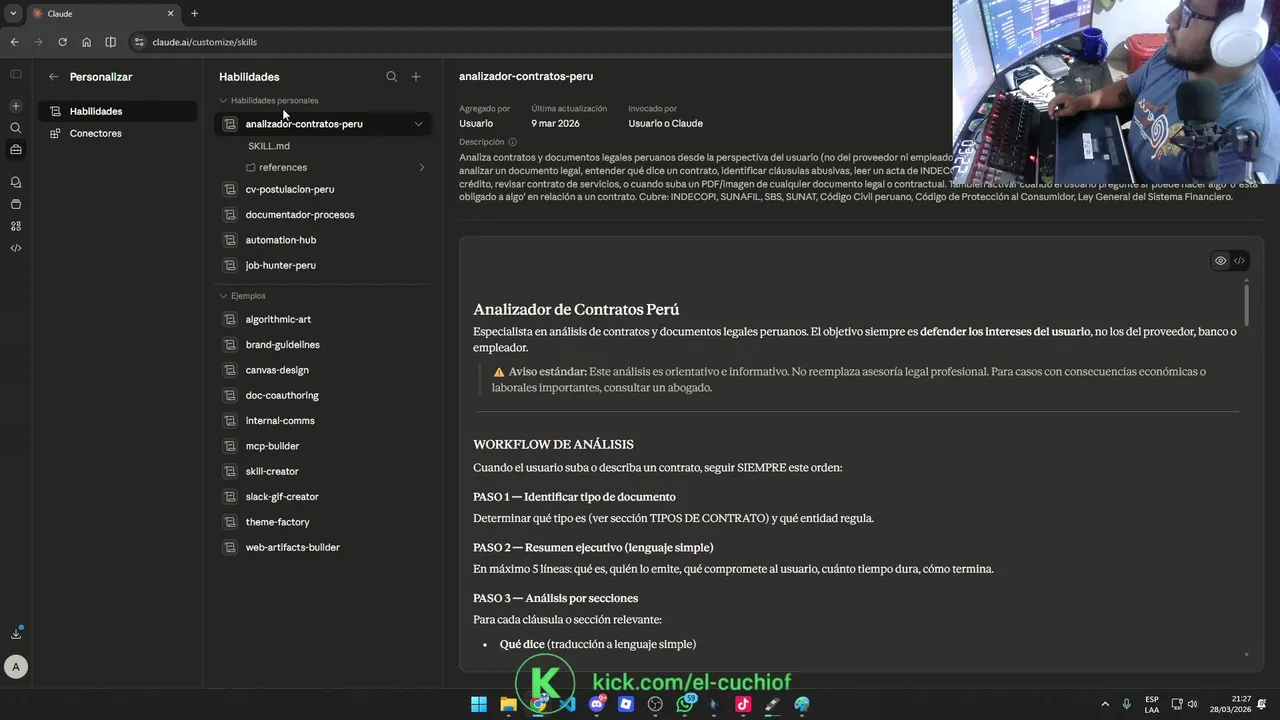Open the references folder
This screenshot has width=1280, height=720.
pos(283,168)
